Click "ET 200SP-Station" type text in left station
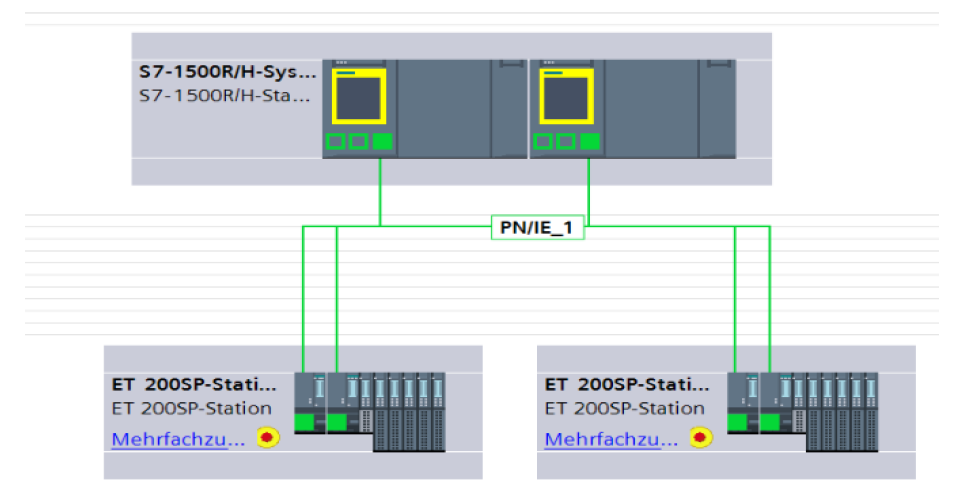The width and height of the screenshot is (960, 483). [192, 408]
